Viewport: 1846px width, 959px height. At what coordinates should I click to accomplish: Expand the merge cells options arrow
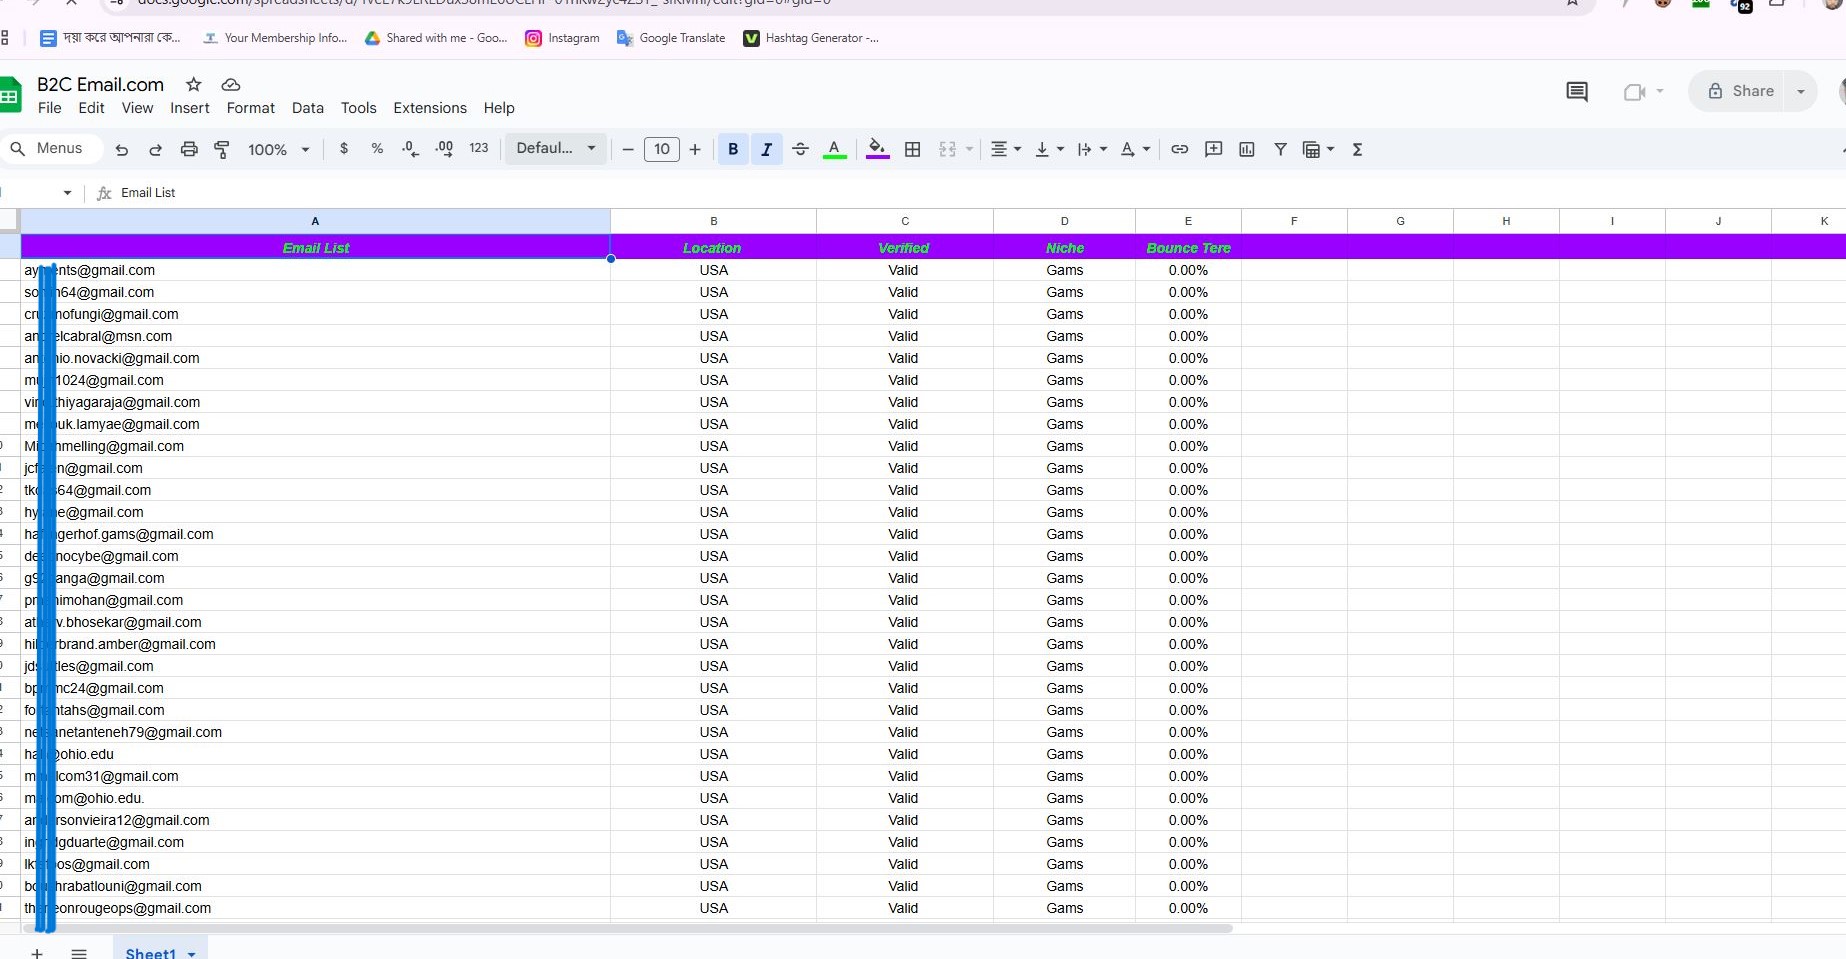(969, 149)
